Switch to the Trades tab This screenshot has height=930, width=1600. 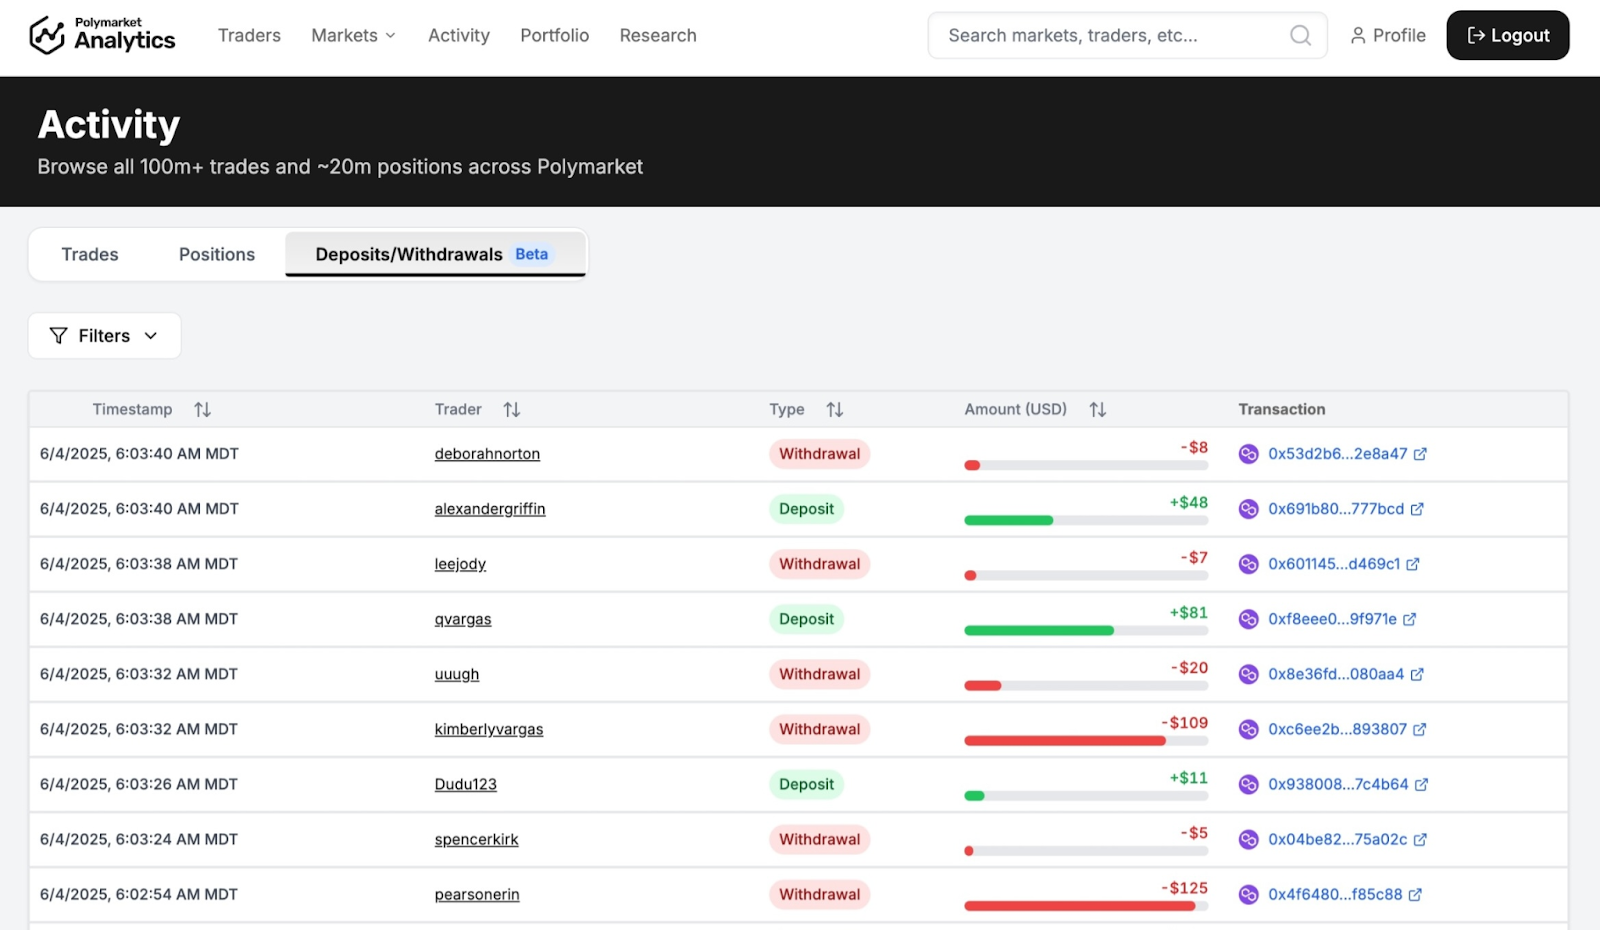[89, 254]
